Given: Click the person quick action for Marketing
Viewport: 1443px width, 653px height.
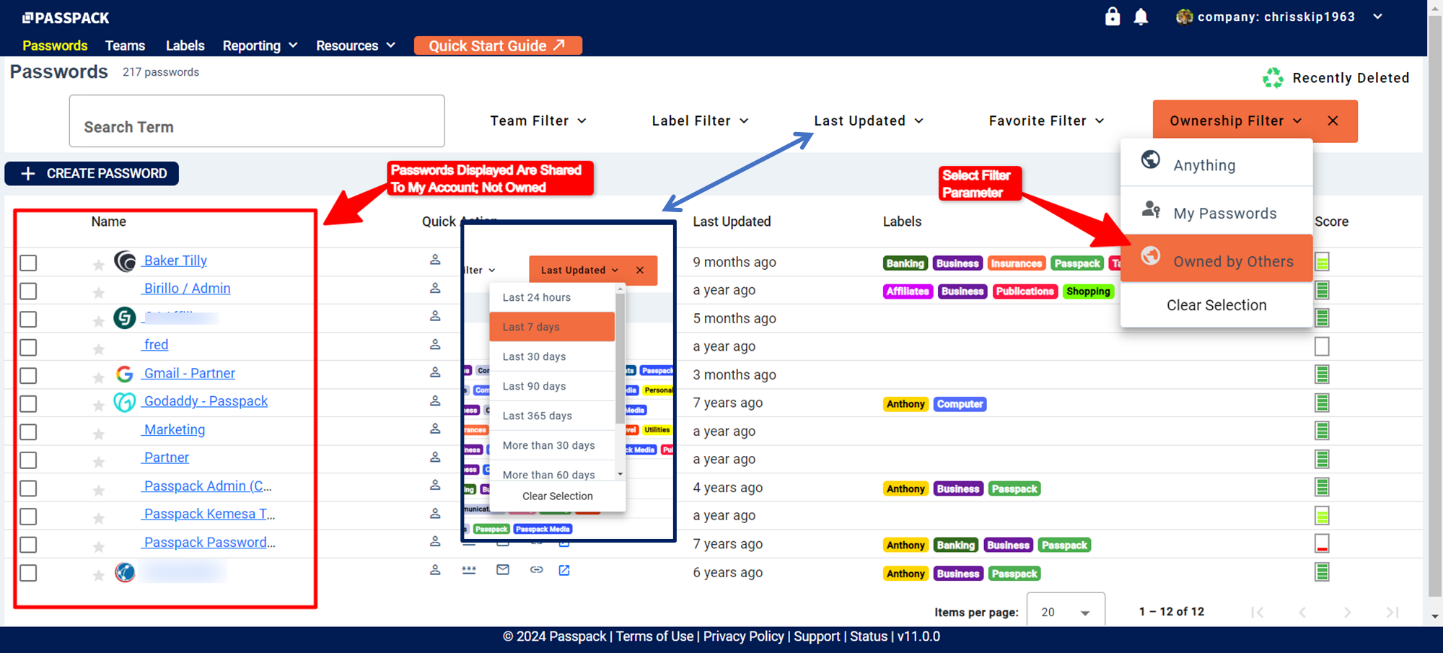Looking at the screenshot, I should coord(435,428).
